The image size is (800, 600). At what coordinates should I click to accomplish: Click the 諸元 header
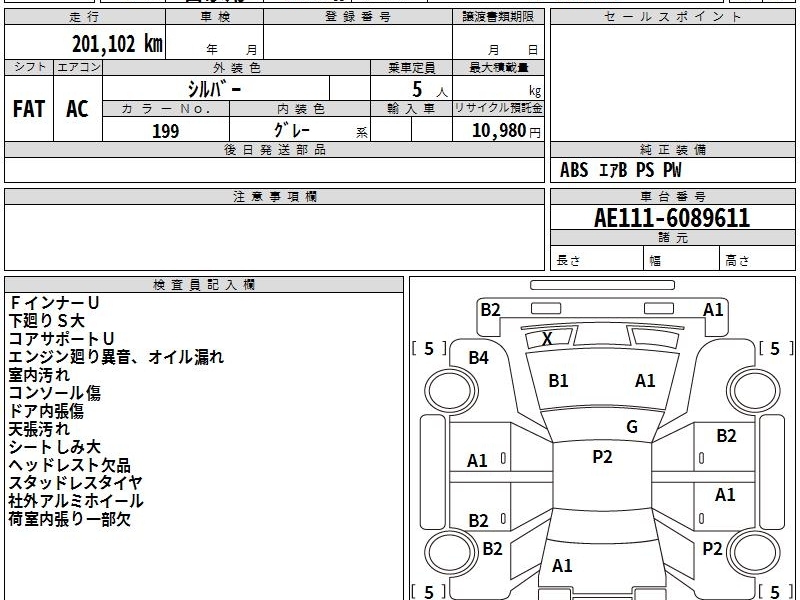point(672,238)
